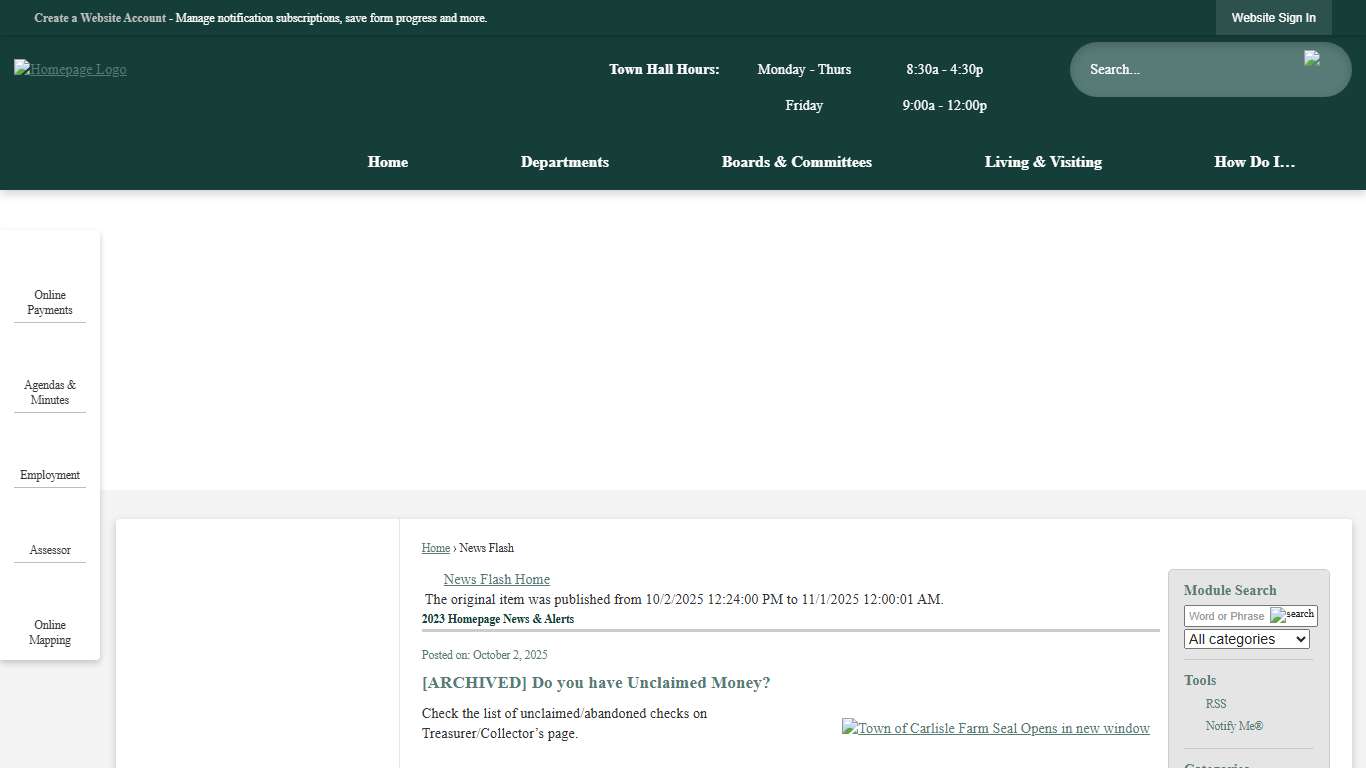This screenshot has height=768, width=1366.
Task: Click the Website Sign In button
Action: (x=1273, y=18)
